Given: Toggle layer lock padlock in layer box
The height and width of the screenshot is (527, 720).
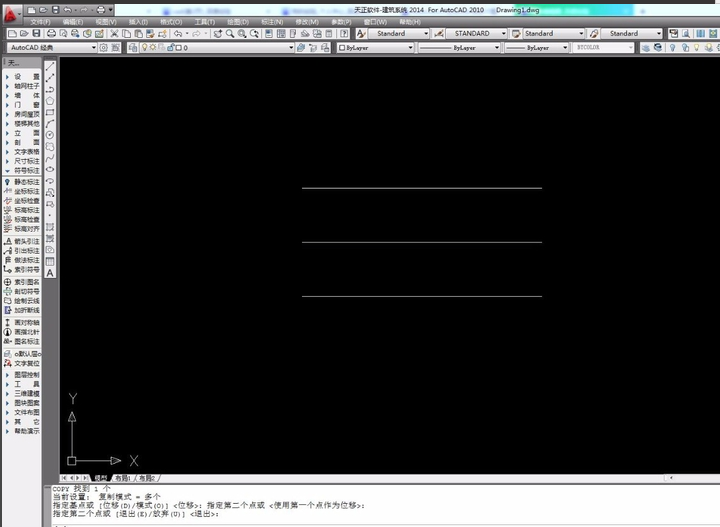Looking at the screenshot, I should [170, 47].
